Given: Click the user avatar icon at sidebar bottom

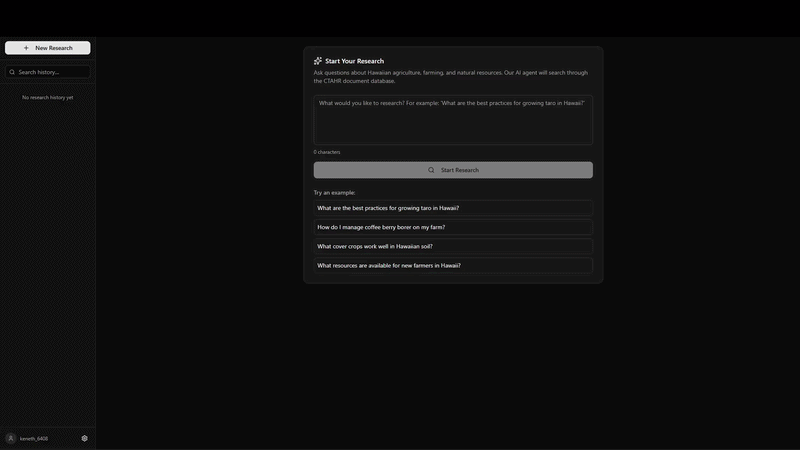Looking at the screenshot, I should tap(11, 438).
